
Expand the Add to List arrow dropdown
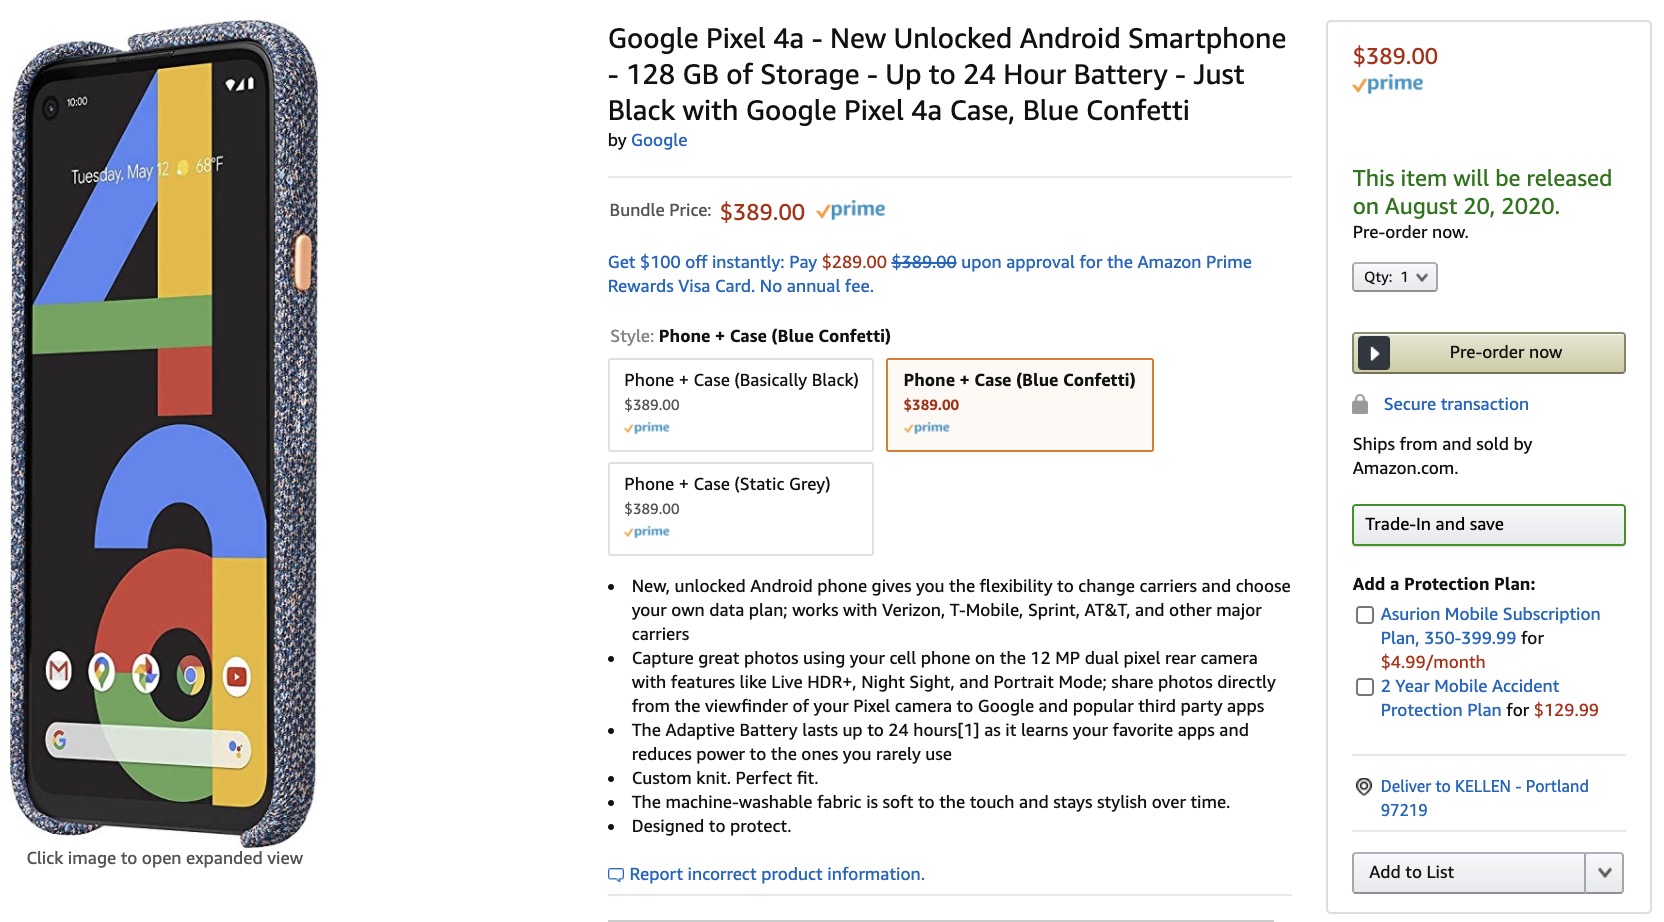1604,873
